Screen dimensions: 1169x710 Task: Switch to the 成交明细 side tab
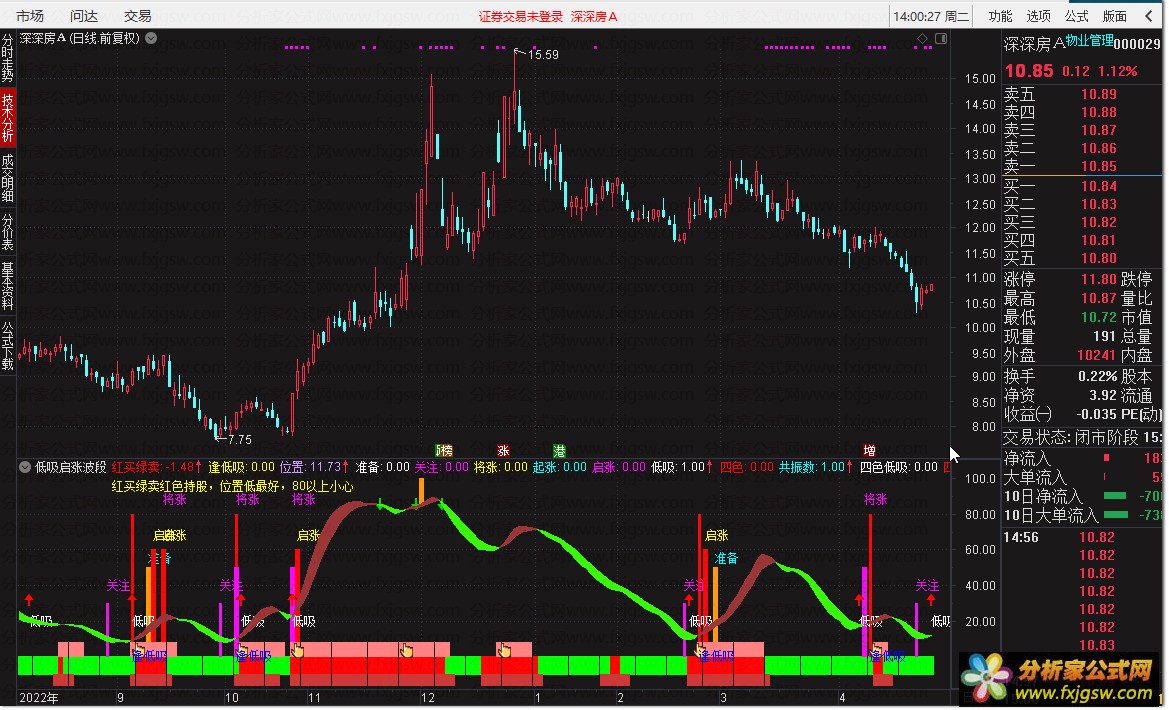(7, 178)
